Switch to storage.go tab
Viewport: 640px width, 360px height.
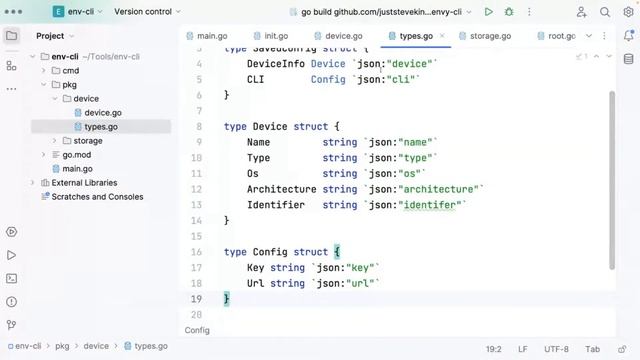tap(485, 36)
